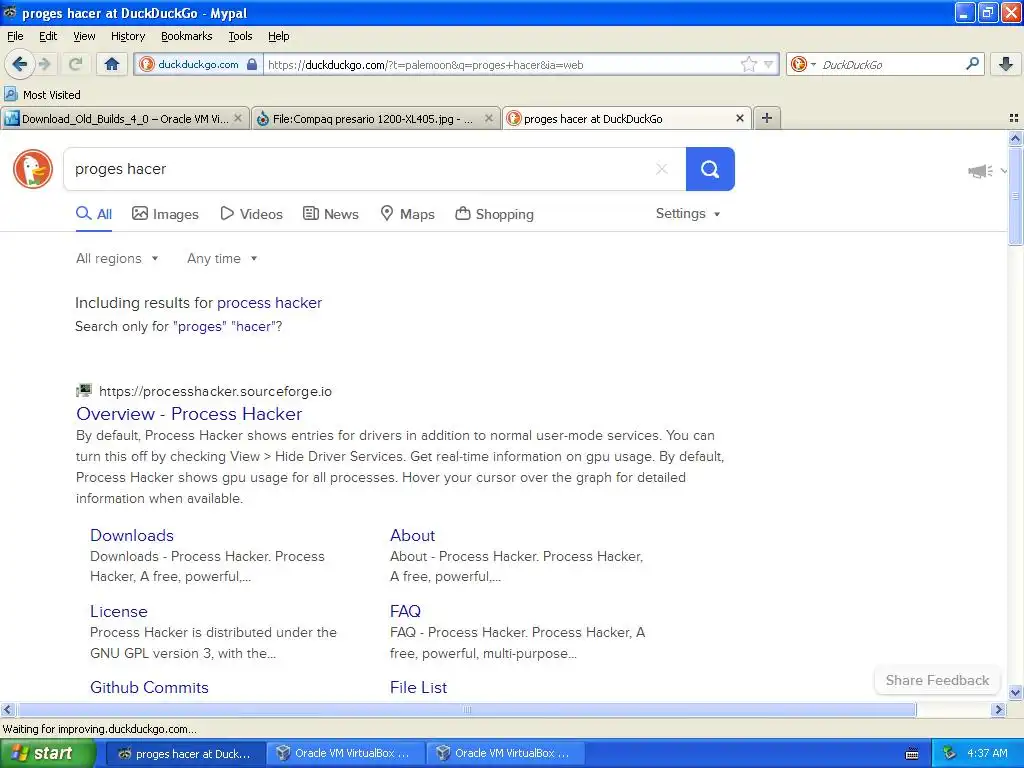Open the Github Commits sitelink
This screenshot has height=768, width=1024.
149,688
